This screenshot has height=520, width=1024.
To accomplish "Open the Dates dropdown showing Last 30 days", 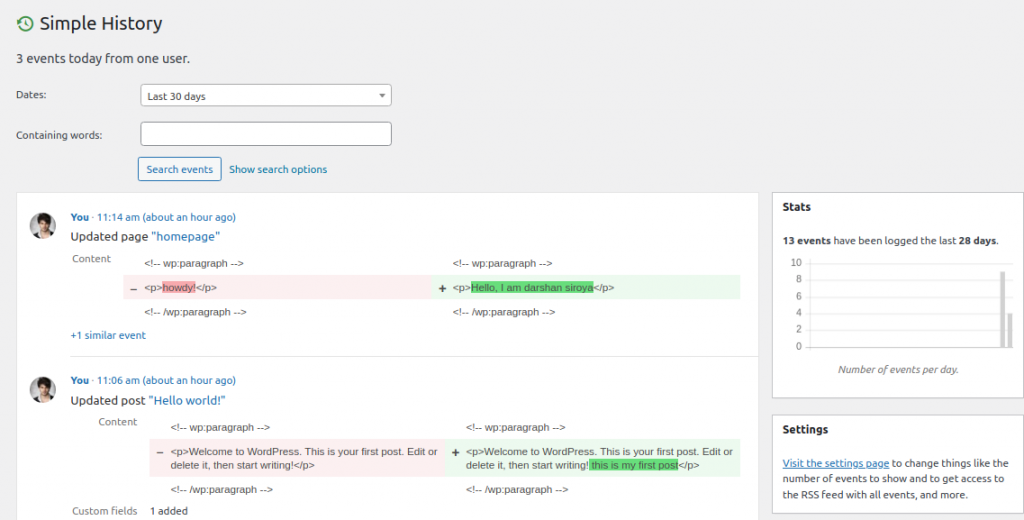I will (266, 95).
